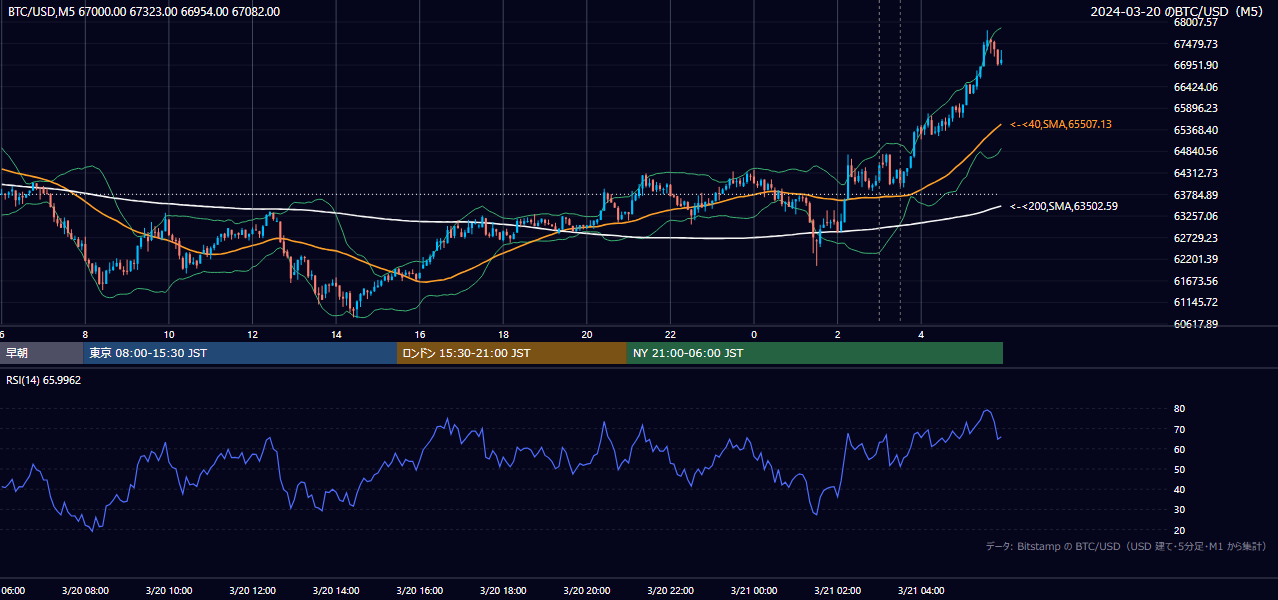Select the RSI scale value 60
Screen dimensions: 1278x600
coord(1180,449)
